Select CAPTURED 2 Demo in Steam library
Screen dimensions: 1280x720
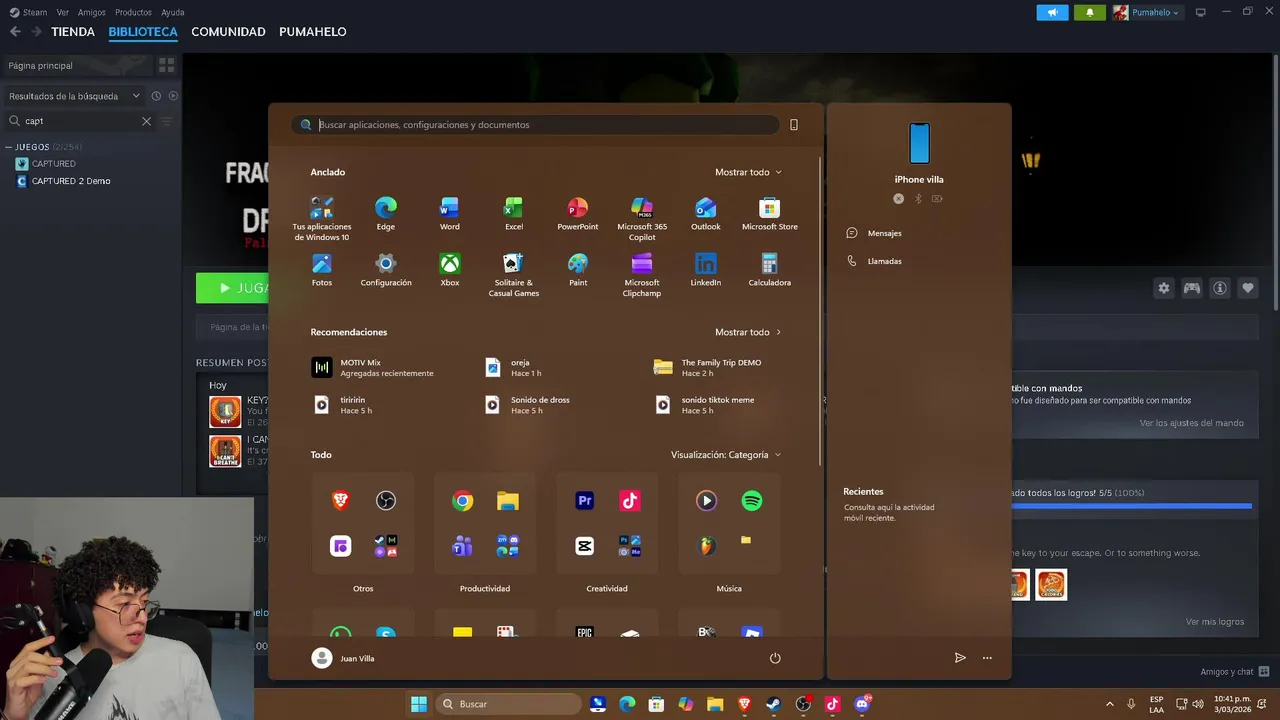71,181
